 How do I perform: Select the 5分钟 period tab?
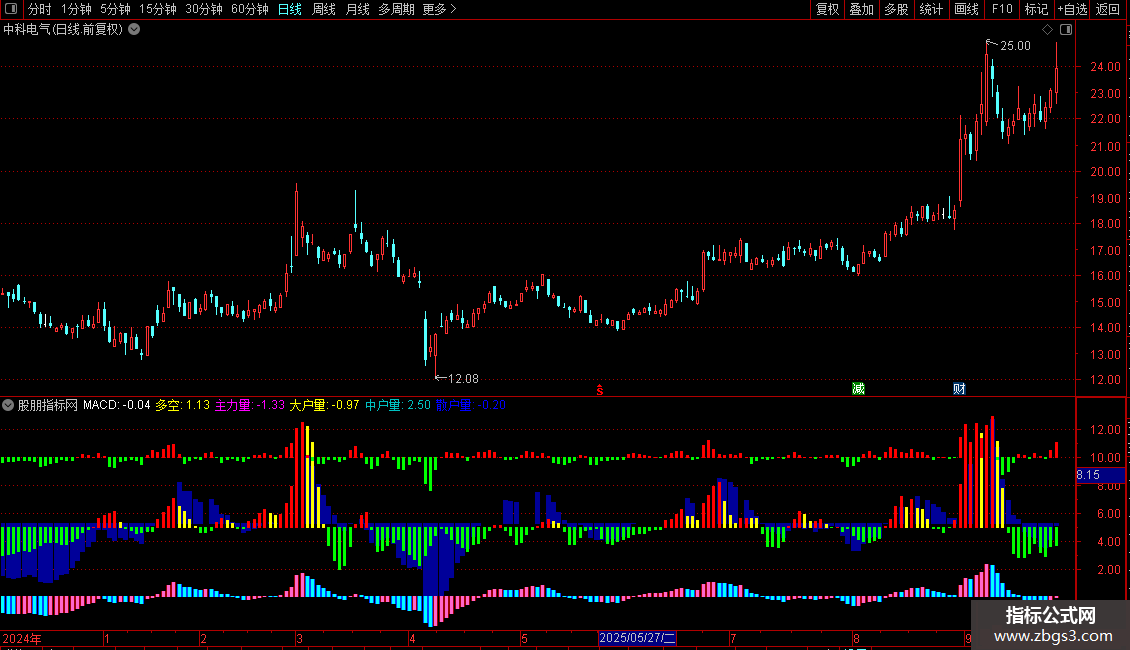115,9
